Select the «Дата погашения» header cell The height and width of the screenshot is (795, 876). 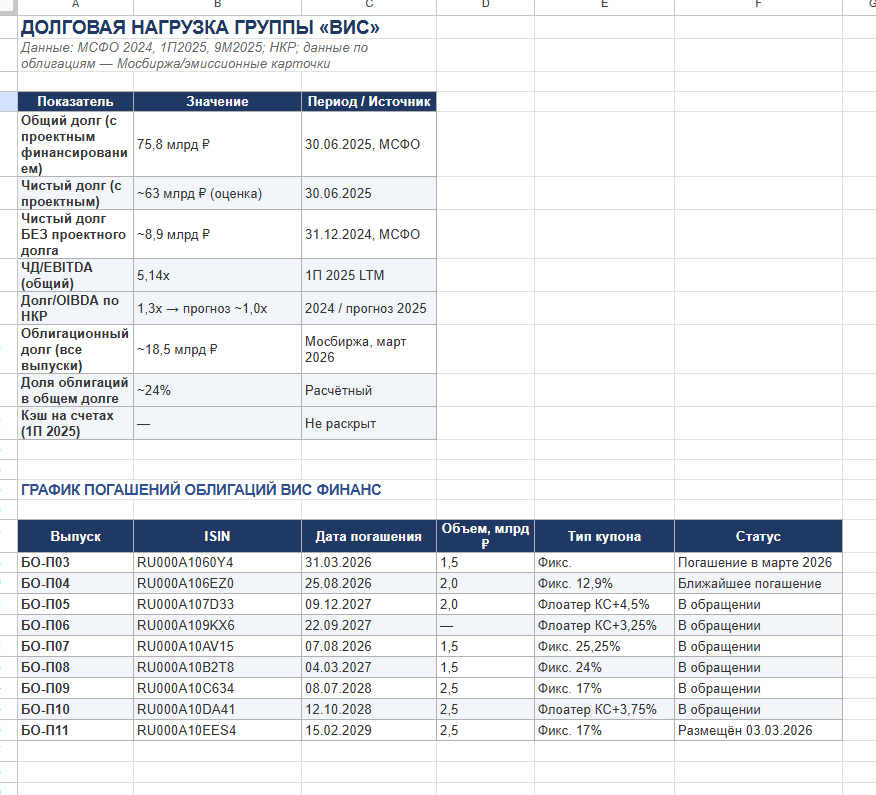click(x=369, y=536)
